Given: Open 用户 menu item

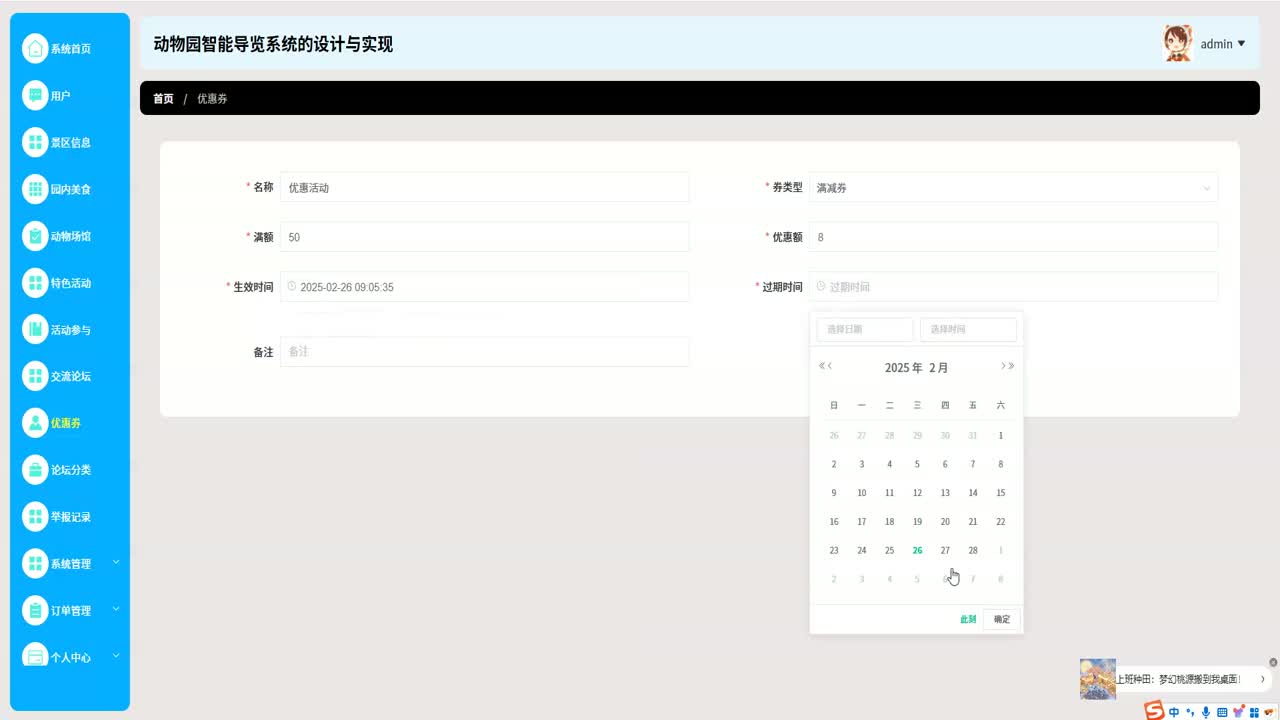Looking at the screenshot, I should (x=70, y=95).
